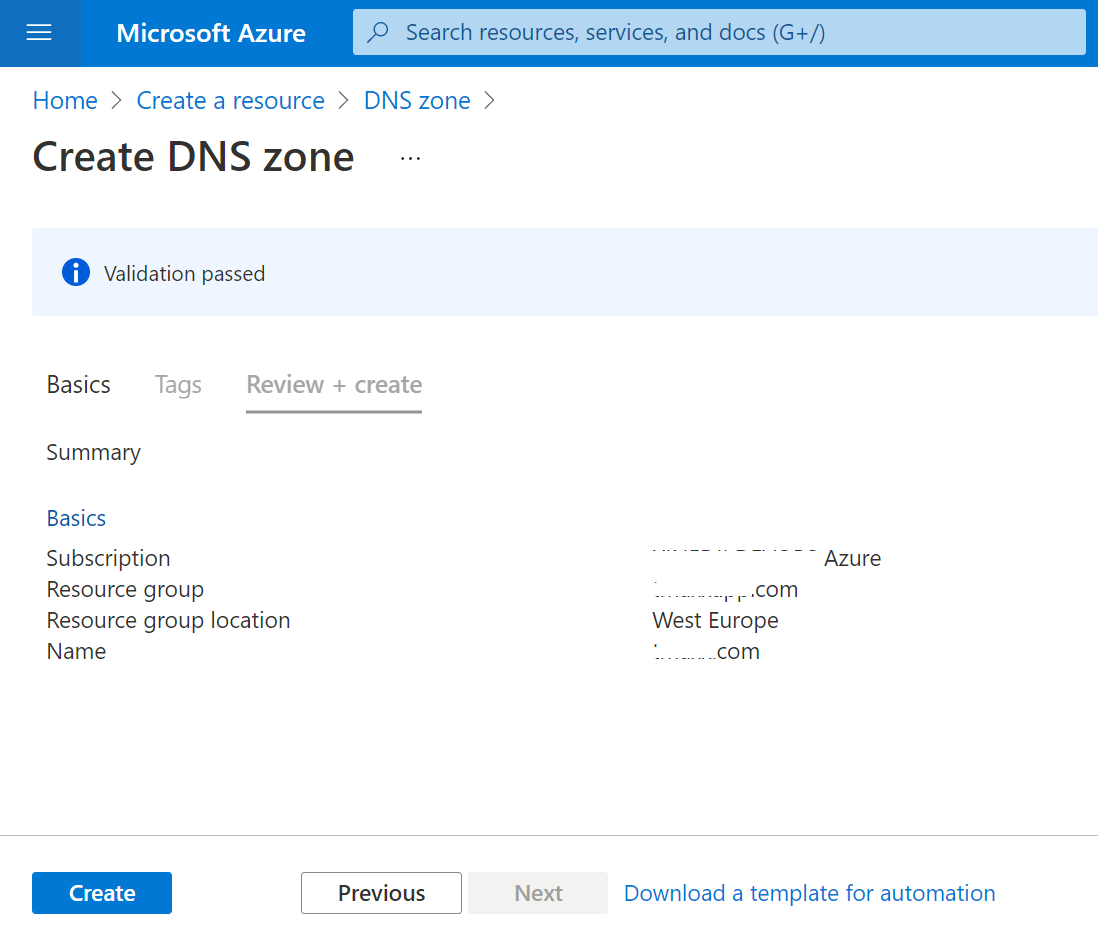Download a template for automation

click(x=809, y=893)
